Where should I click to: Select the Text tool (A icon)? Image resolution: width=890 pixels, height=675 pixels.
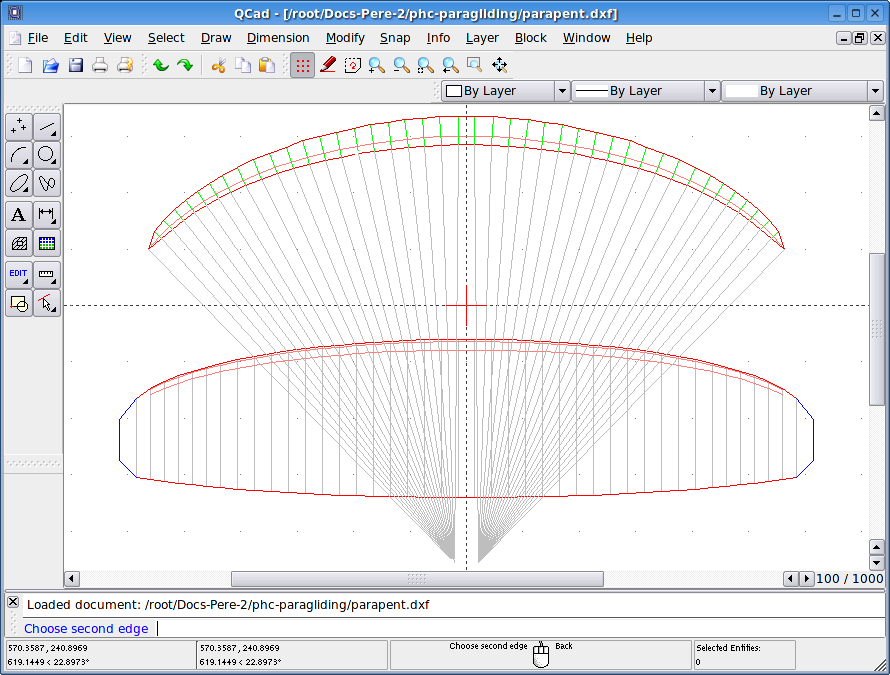[19, 215]
